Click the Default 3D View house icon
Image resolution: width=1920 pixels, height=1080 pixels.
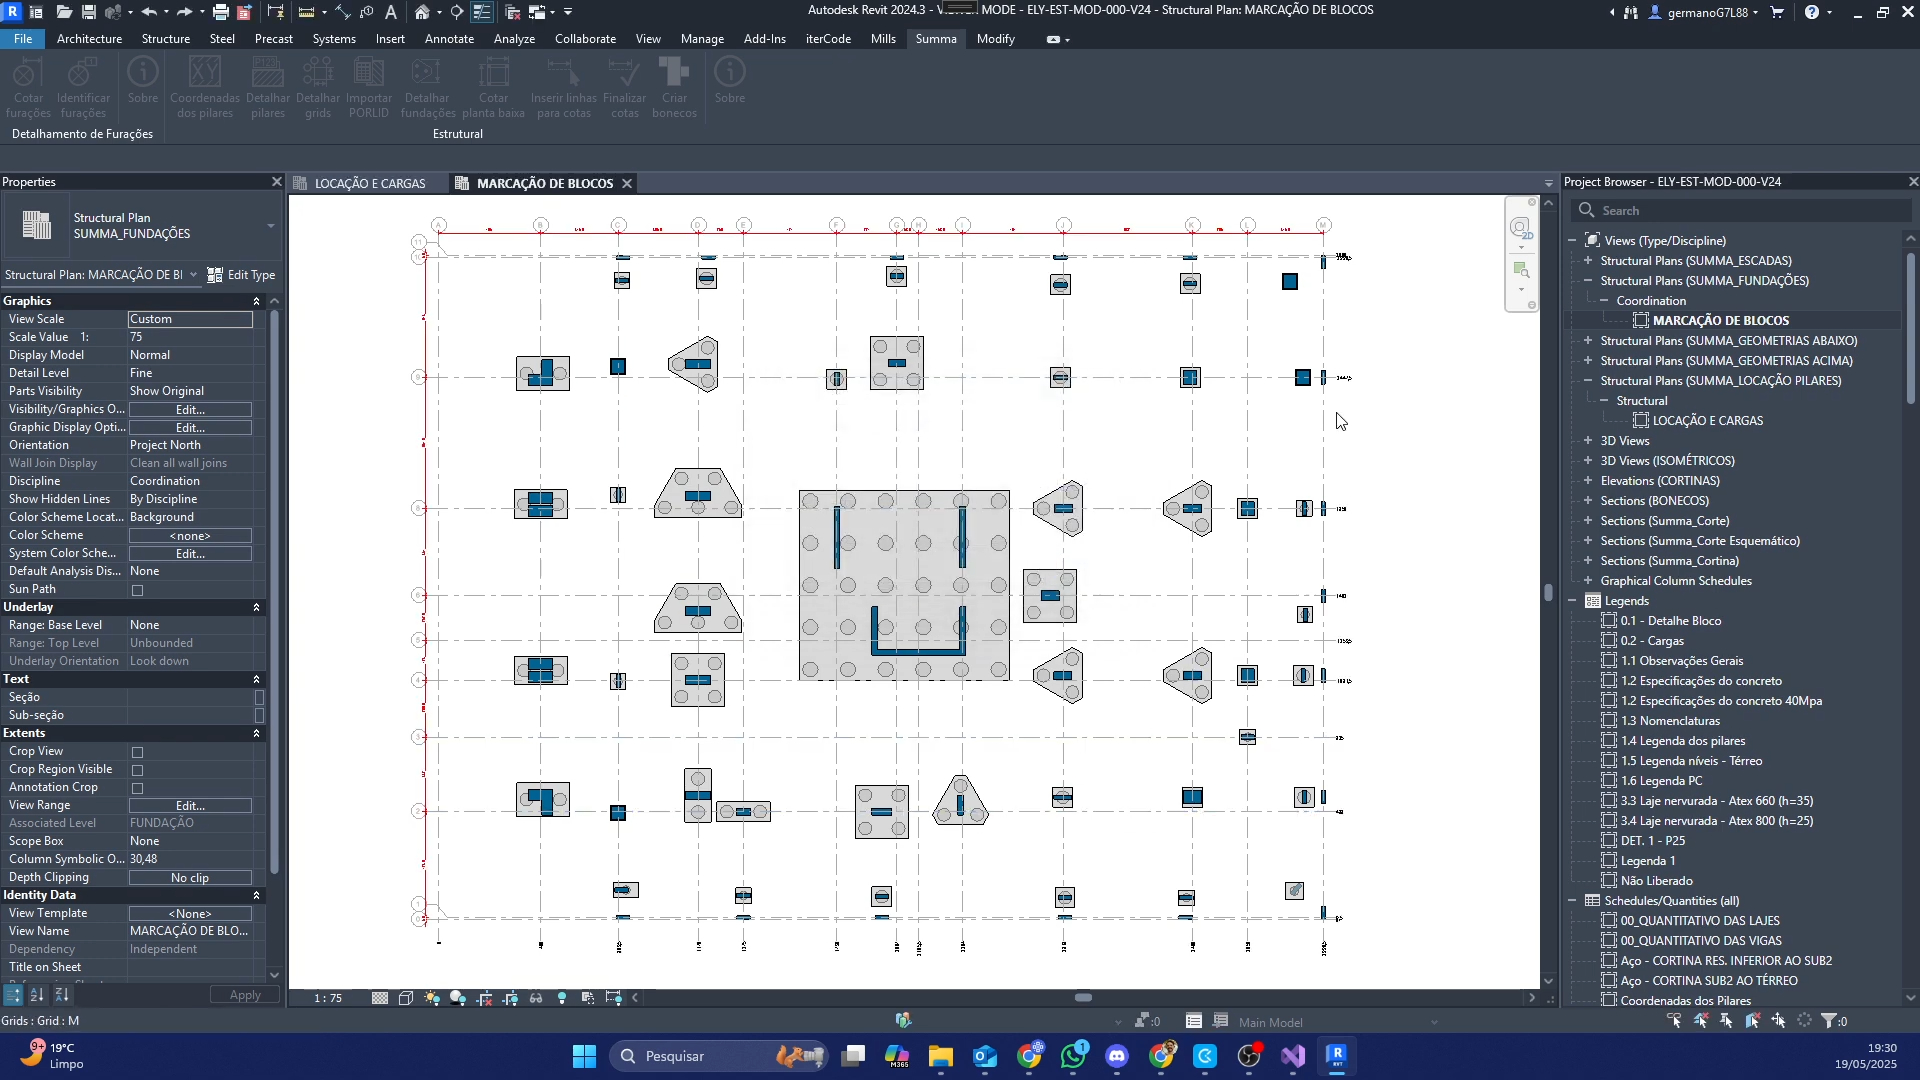coord(423,12)
